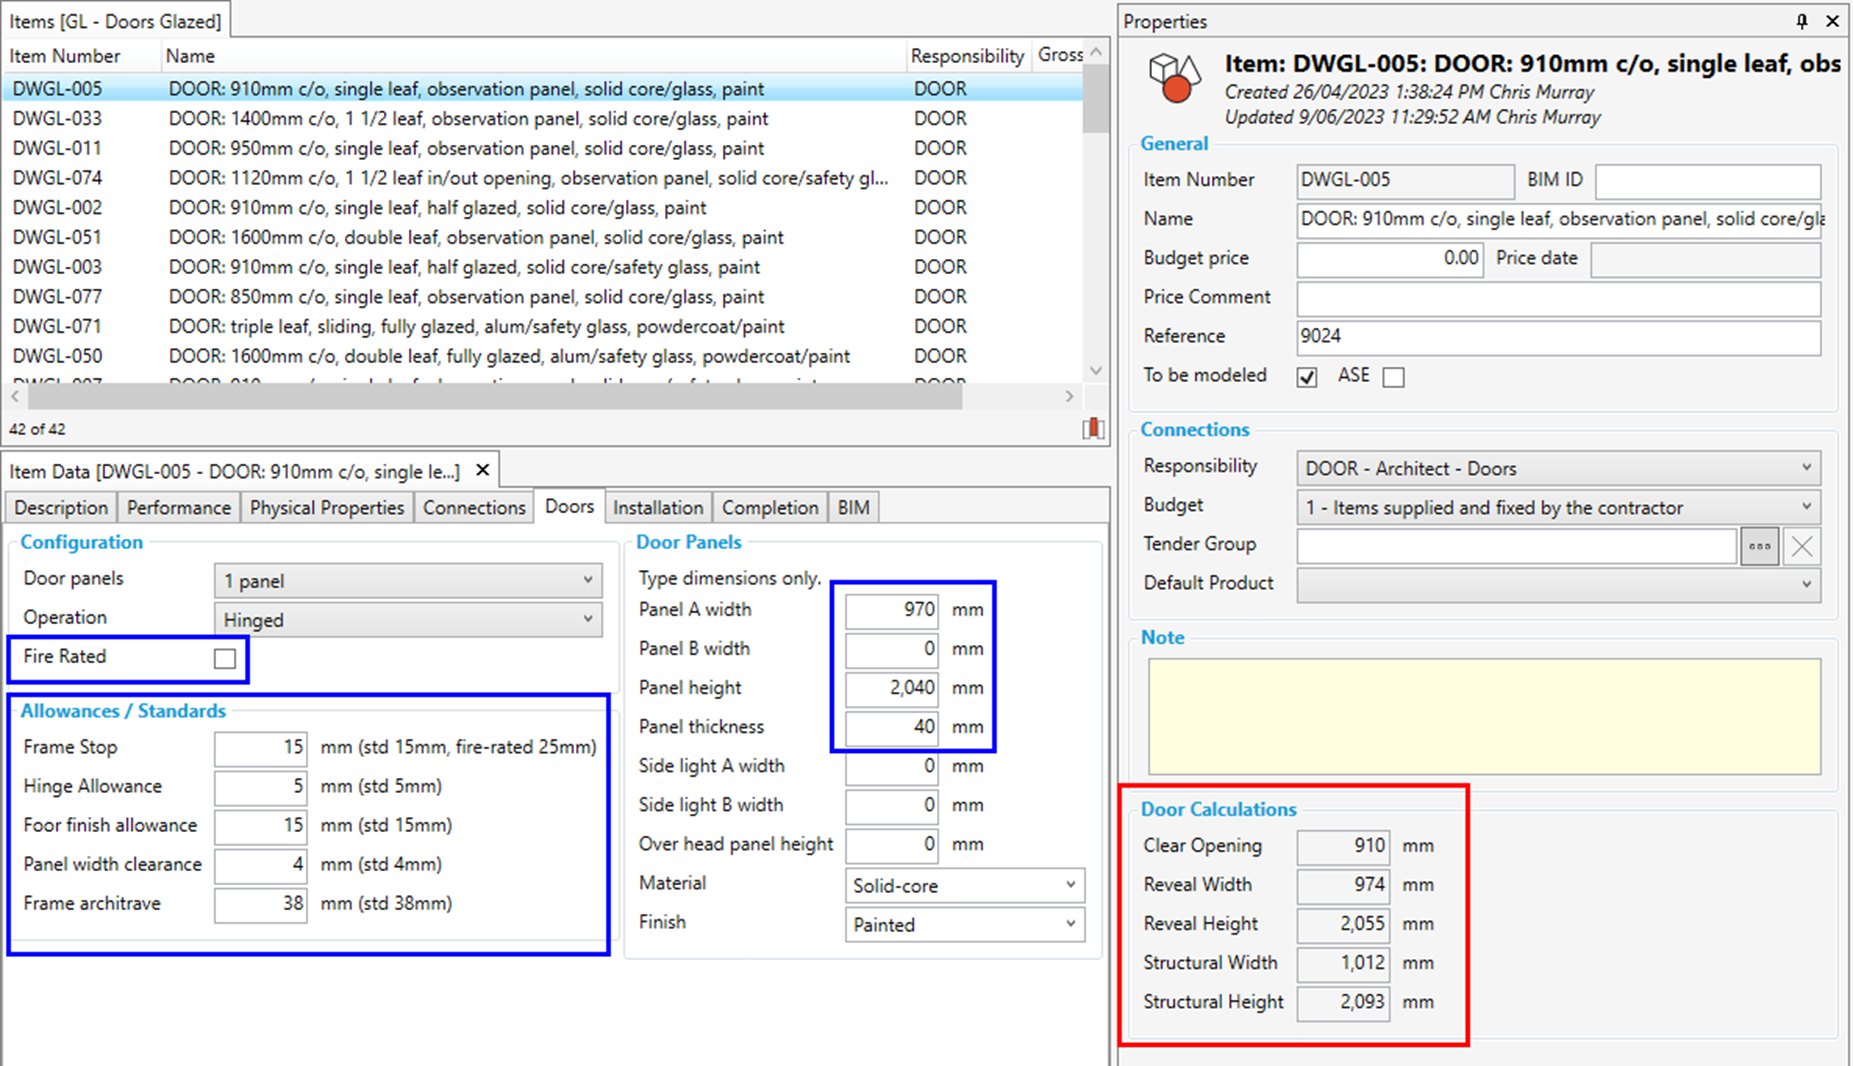This screenshot has height=1066, width=1853.
Task: Close the Item Data DWGL-005 tab
Action: (x=483, y=471)
